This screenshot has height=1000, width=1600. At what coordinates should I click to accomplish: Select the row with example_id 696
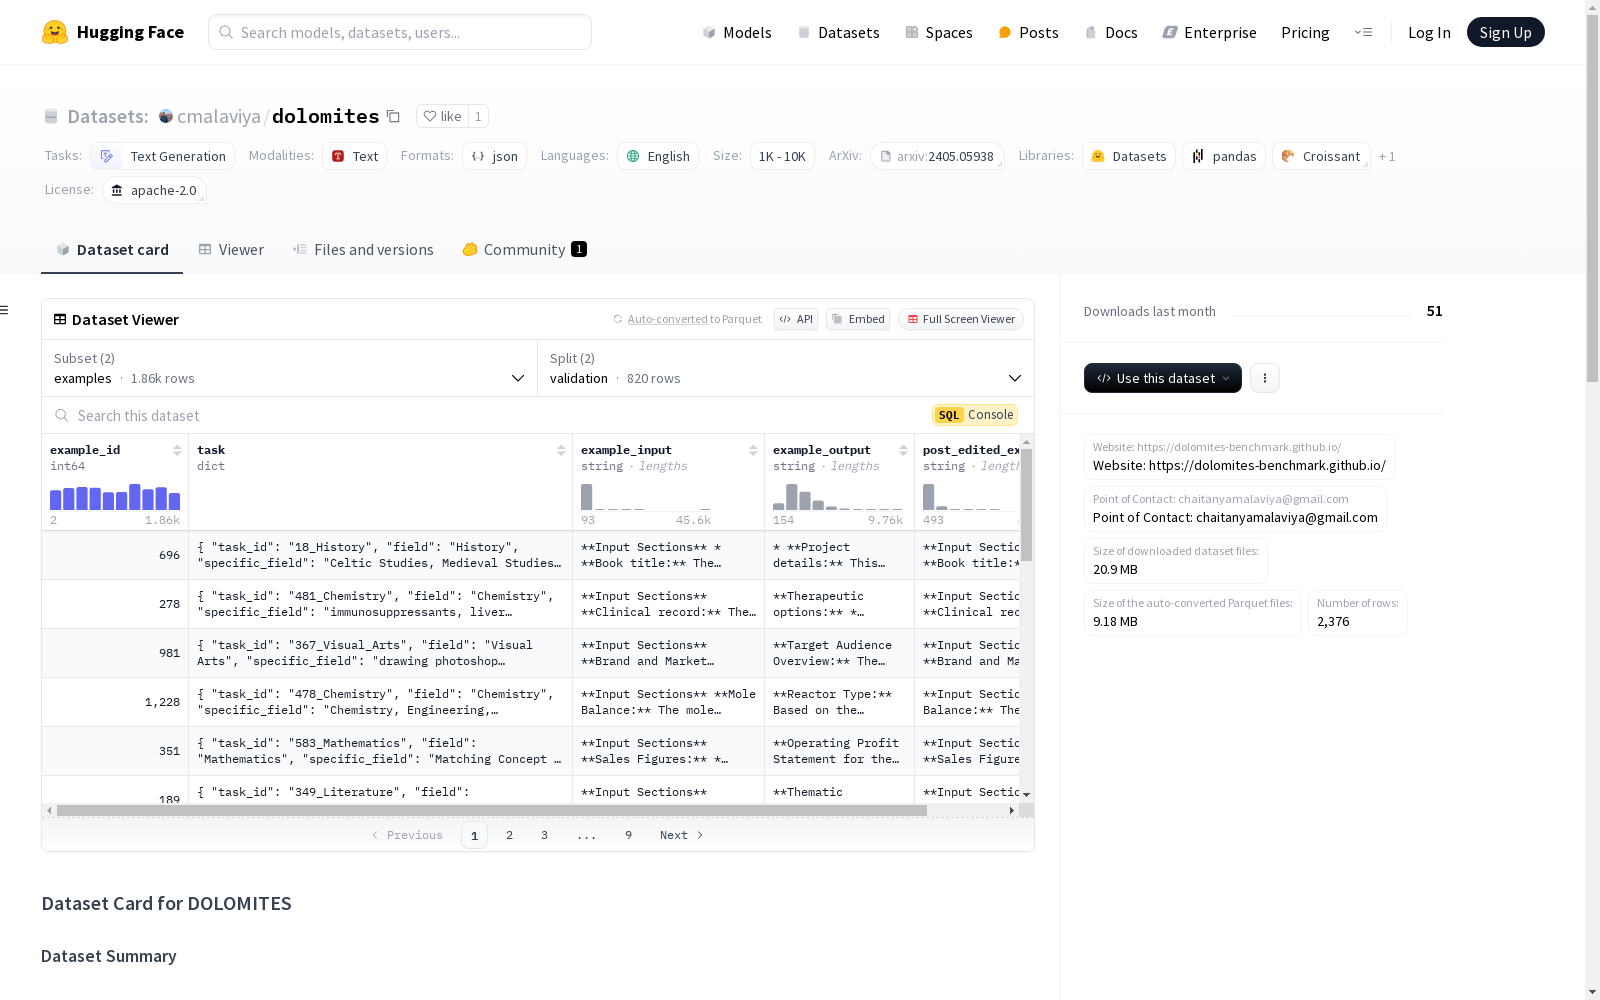click(530, 555)
